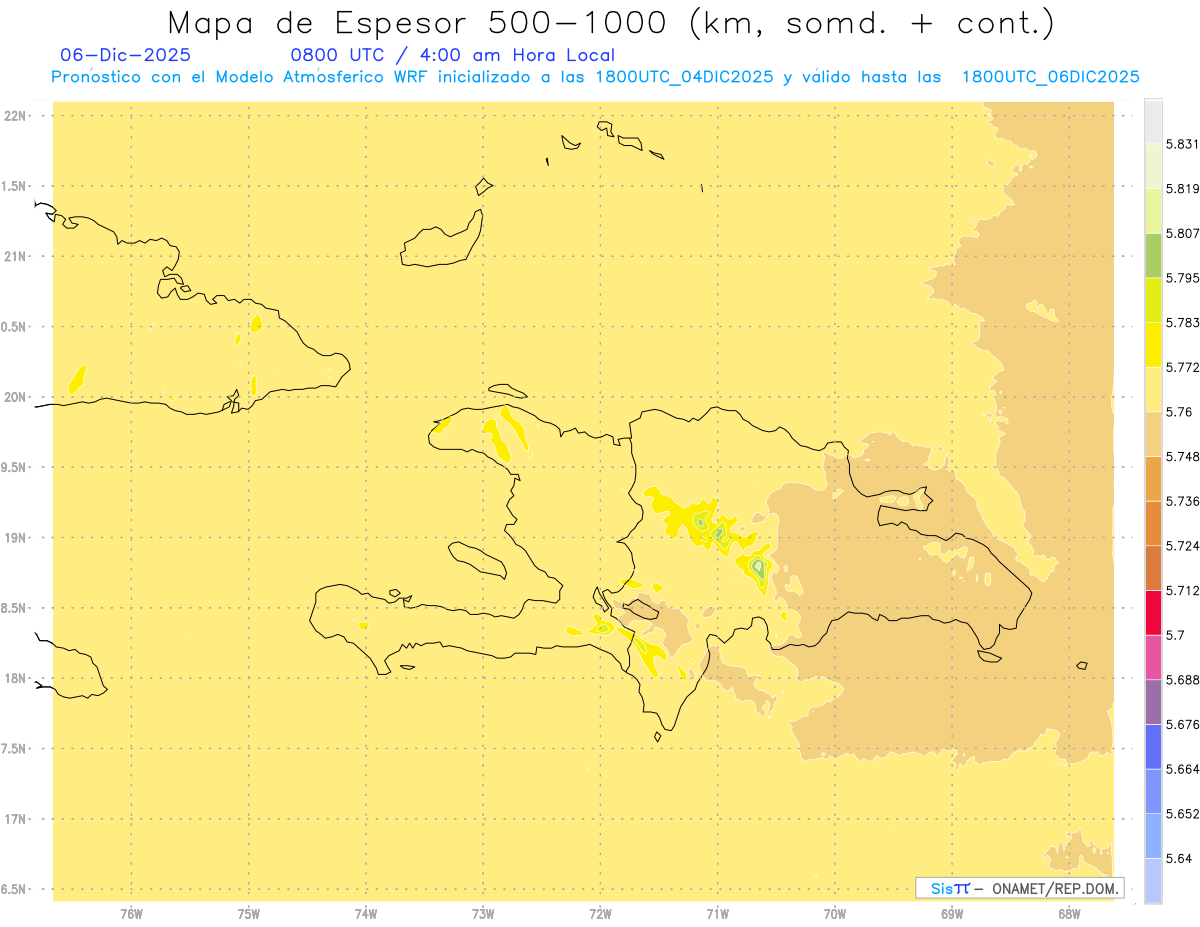This screenshot has width=1200, height=927.
Task: Select the tan swatch between 5.748 and 5.76
Action: 1153,434
